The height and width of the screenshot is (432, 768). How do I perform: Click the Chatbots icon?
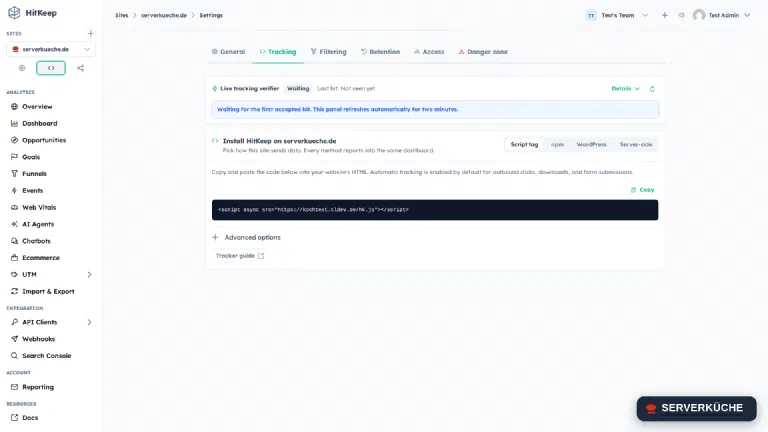coord(14,241)
